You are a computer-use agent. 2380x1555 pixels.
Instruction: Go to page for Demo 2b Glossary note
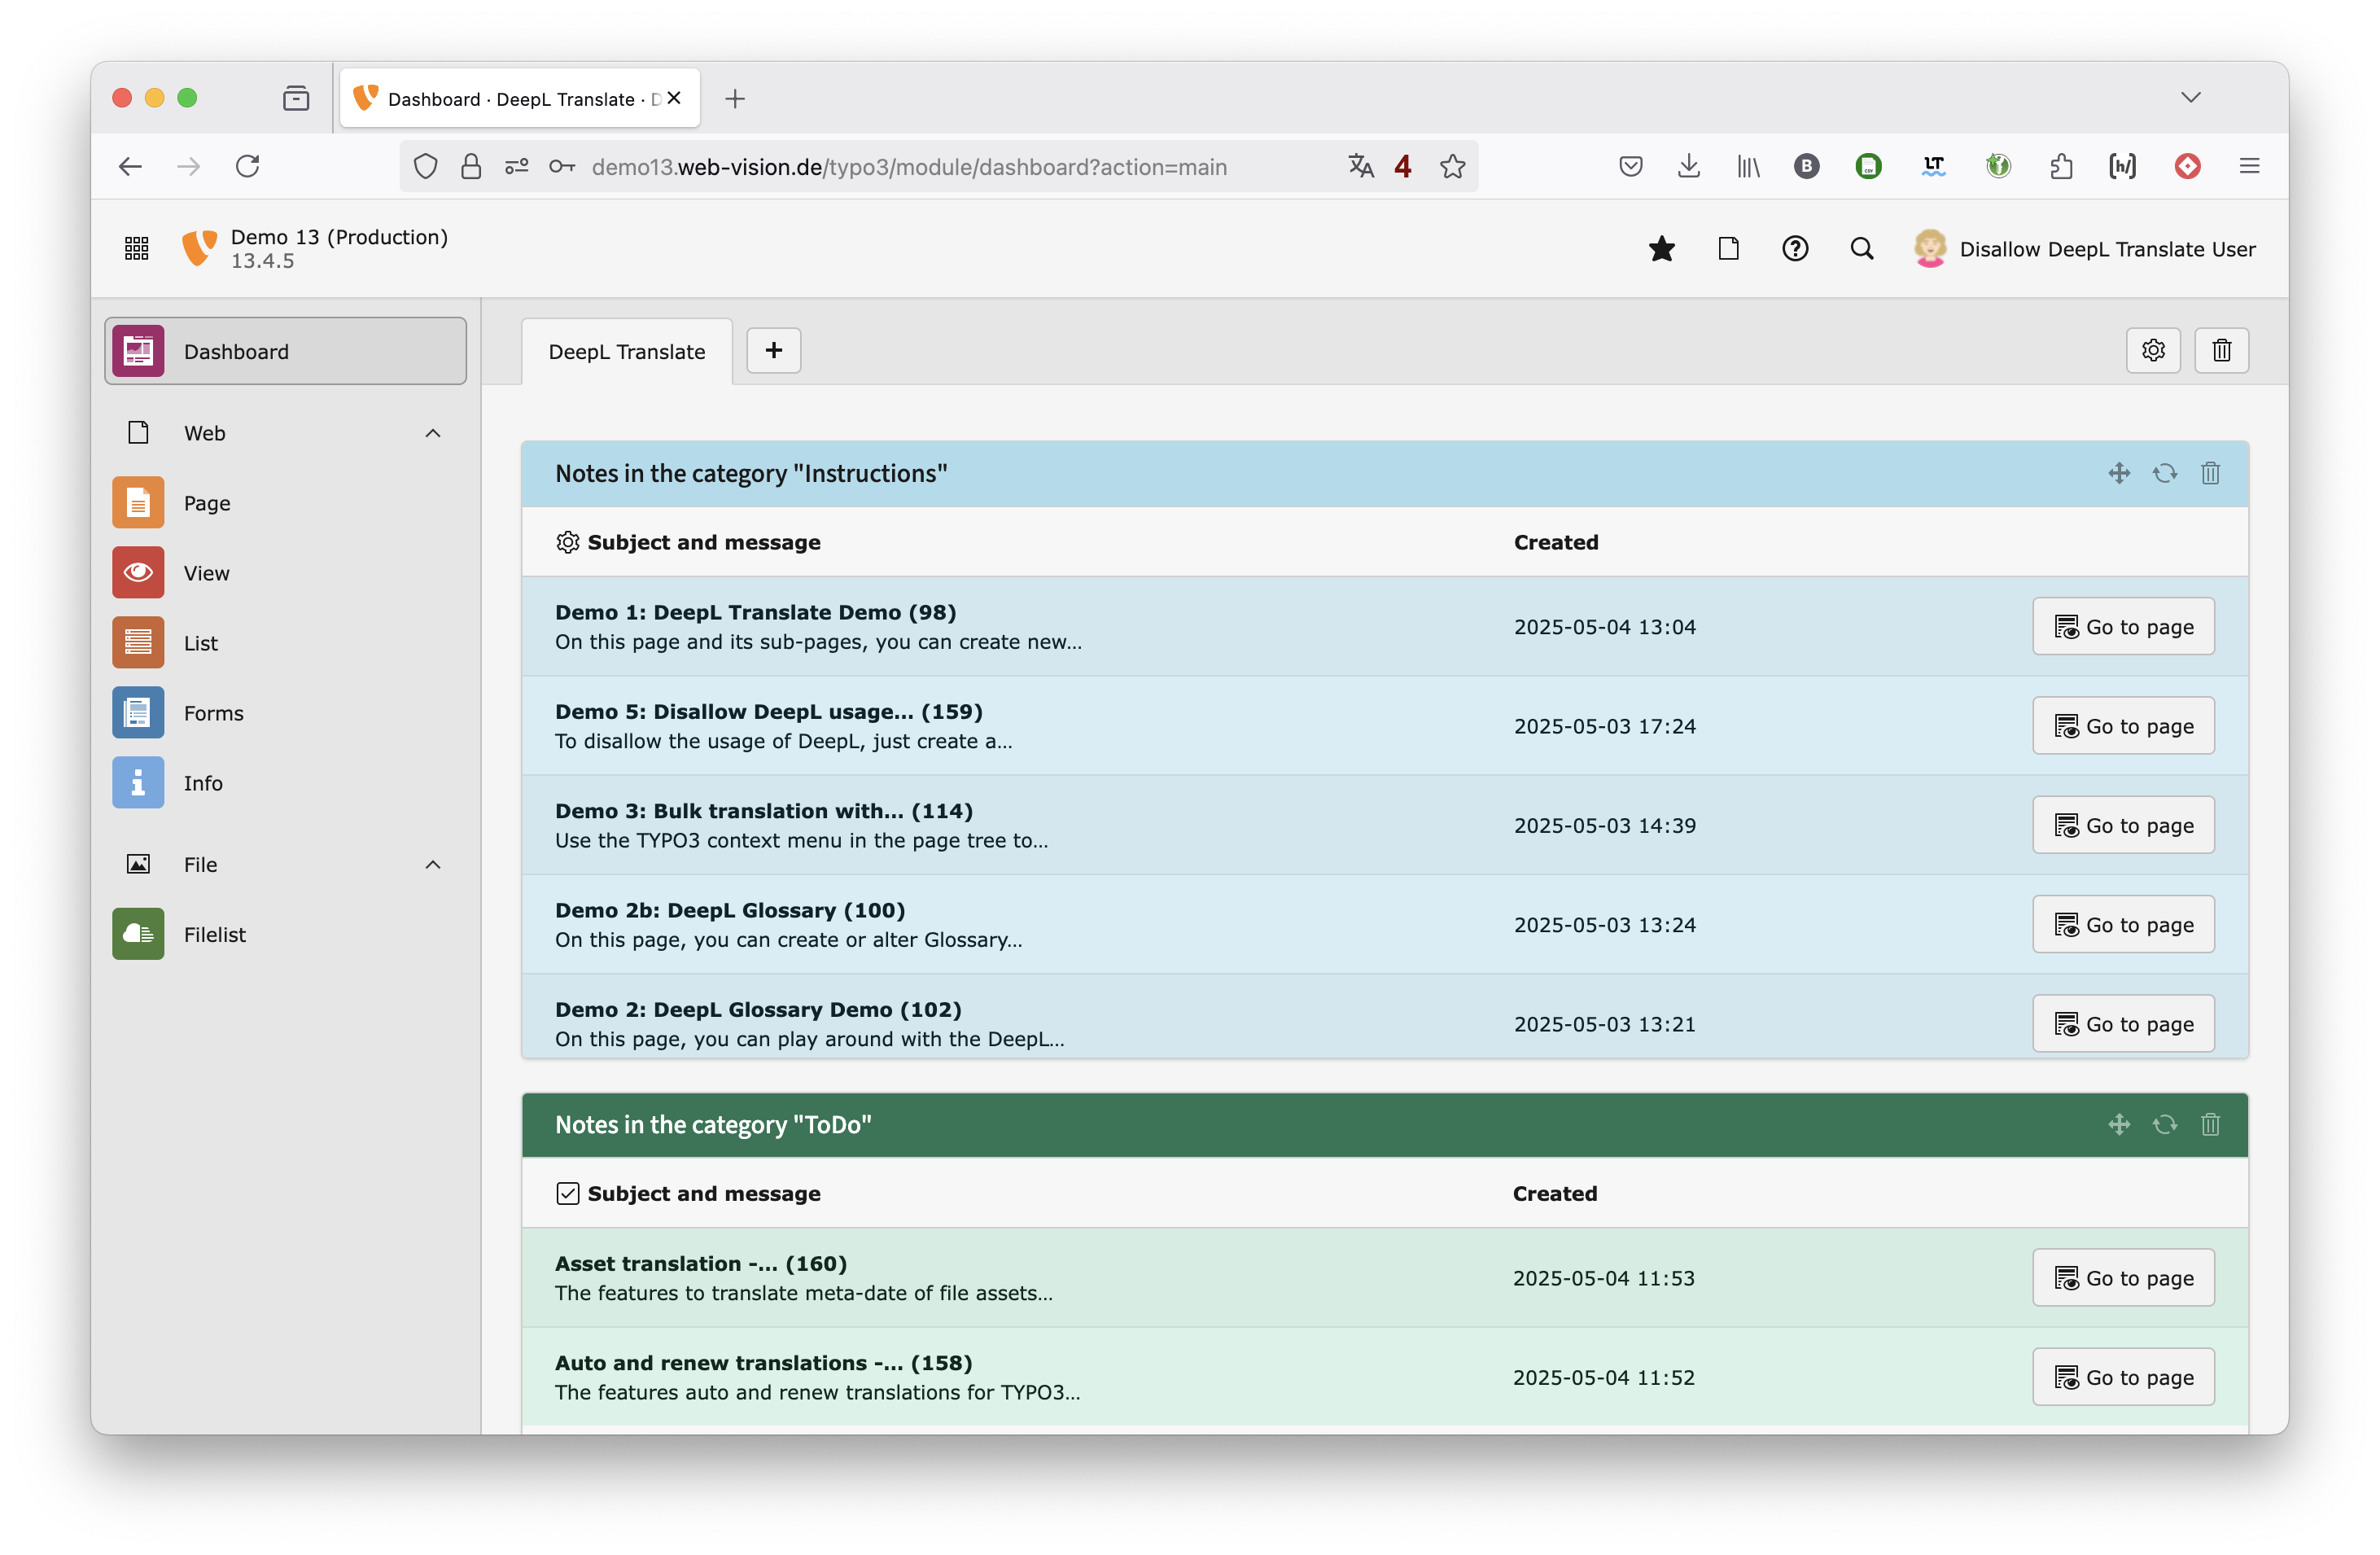pyautogui.click(x=2123, y=925)
